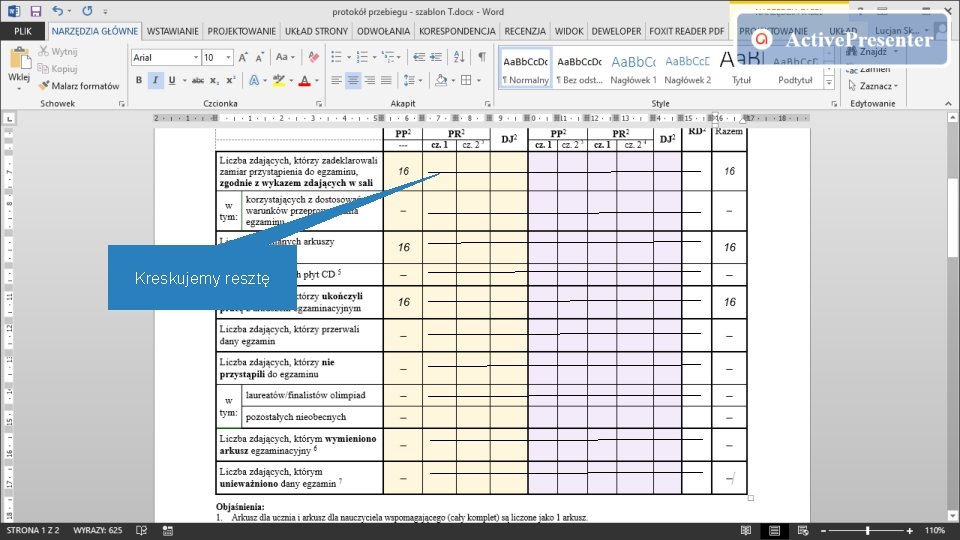Click zoom out minus button
This screenshot has height=540, width=960.
823,531
